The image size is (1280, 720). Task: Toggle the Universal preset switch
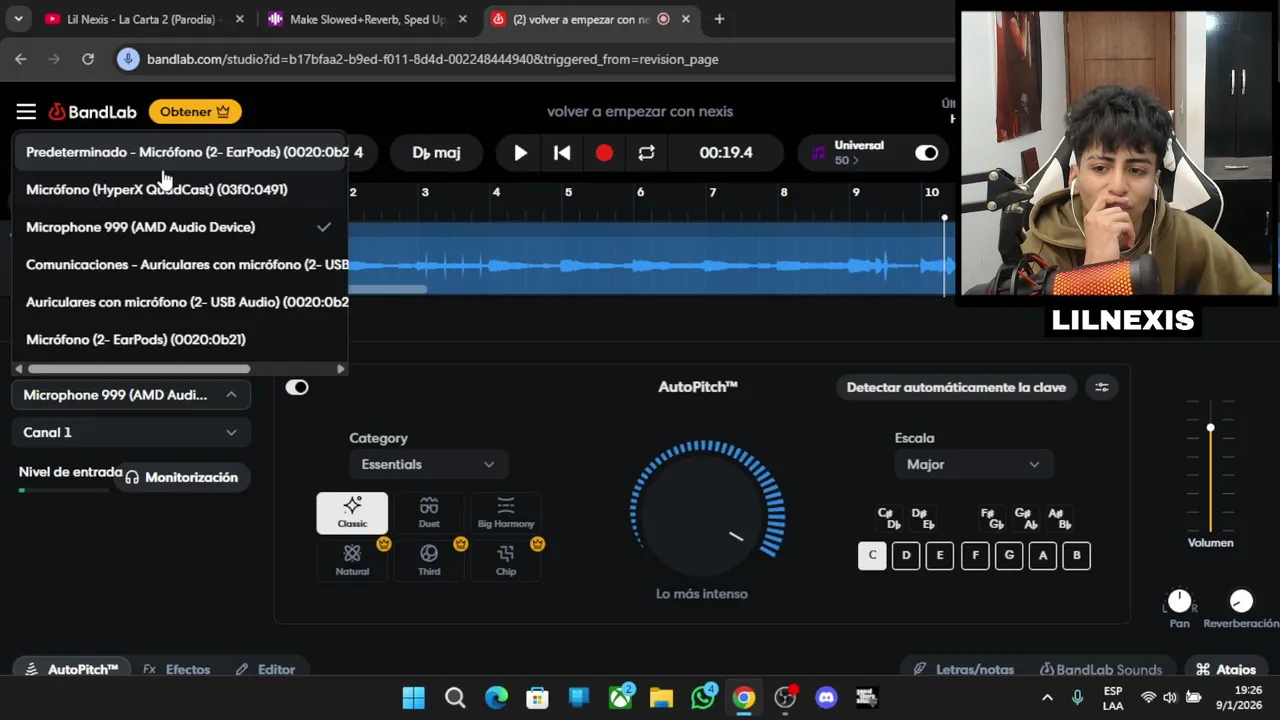927,153
